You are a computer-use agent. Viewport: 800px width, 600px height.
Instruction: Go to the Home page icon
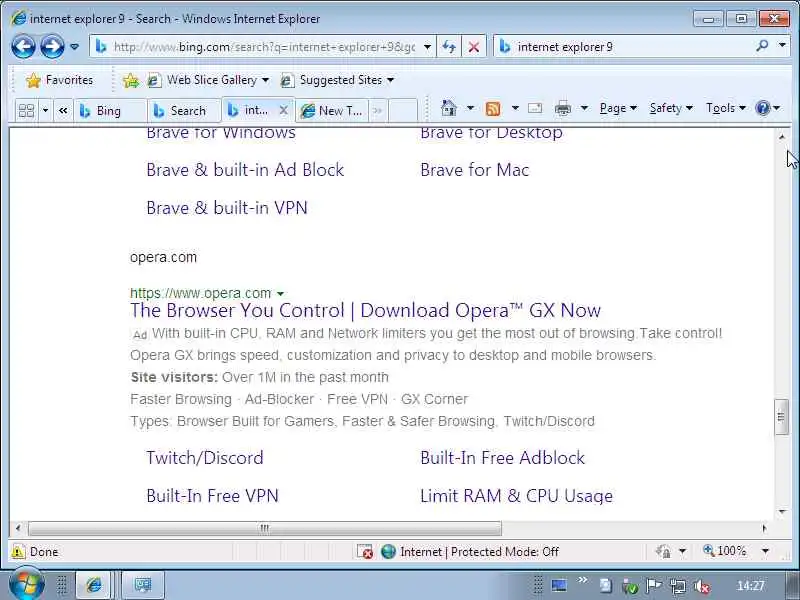[x=448, y=108]
